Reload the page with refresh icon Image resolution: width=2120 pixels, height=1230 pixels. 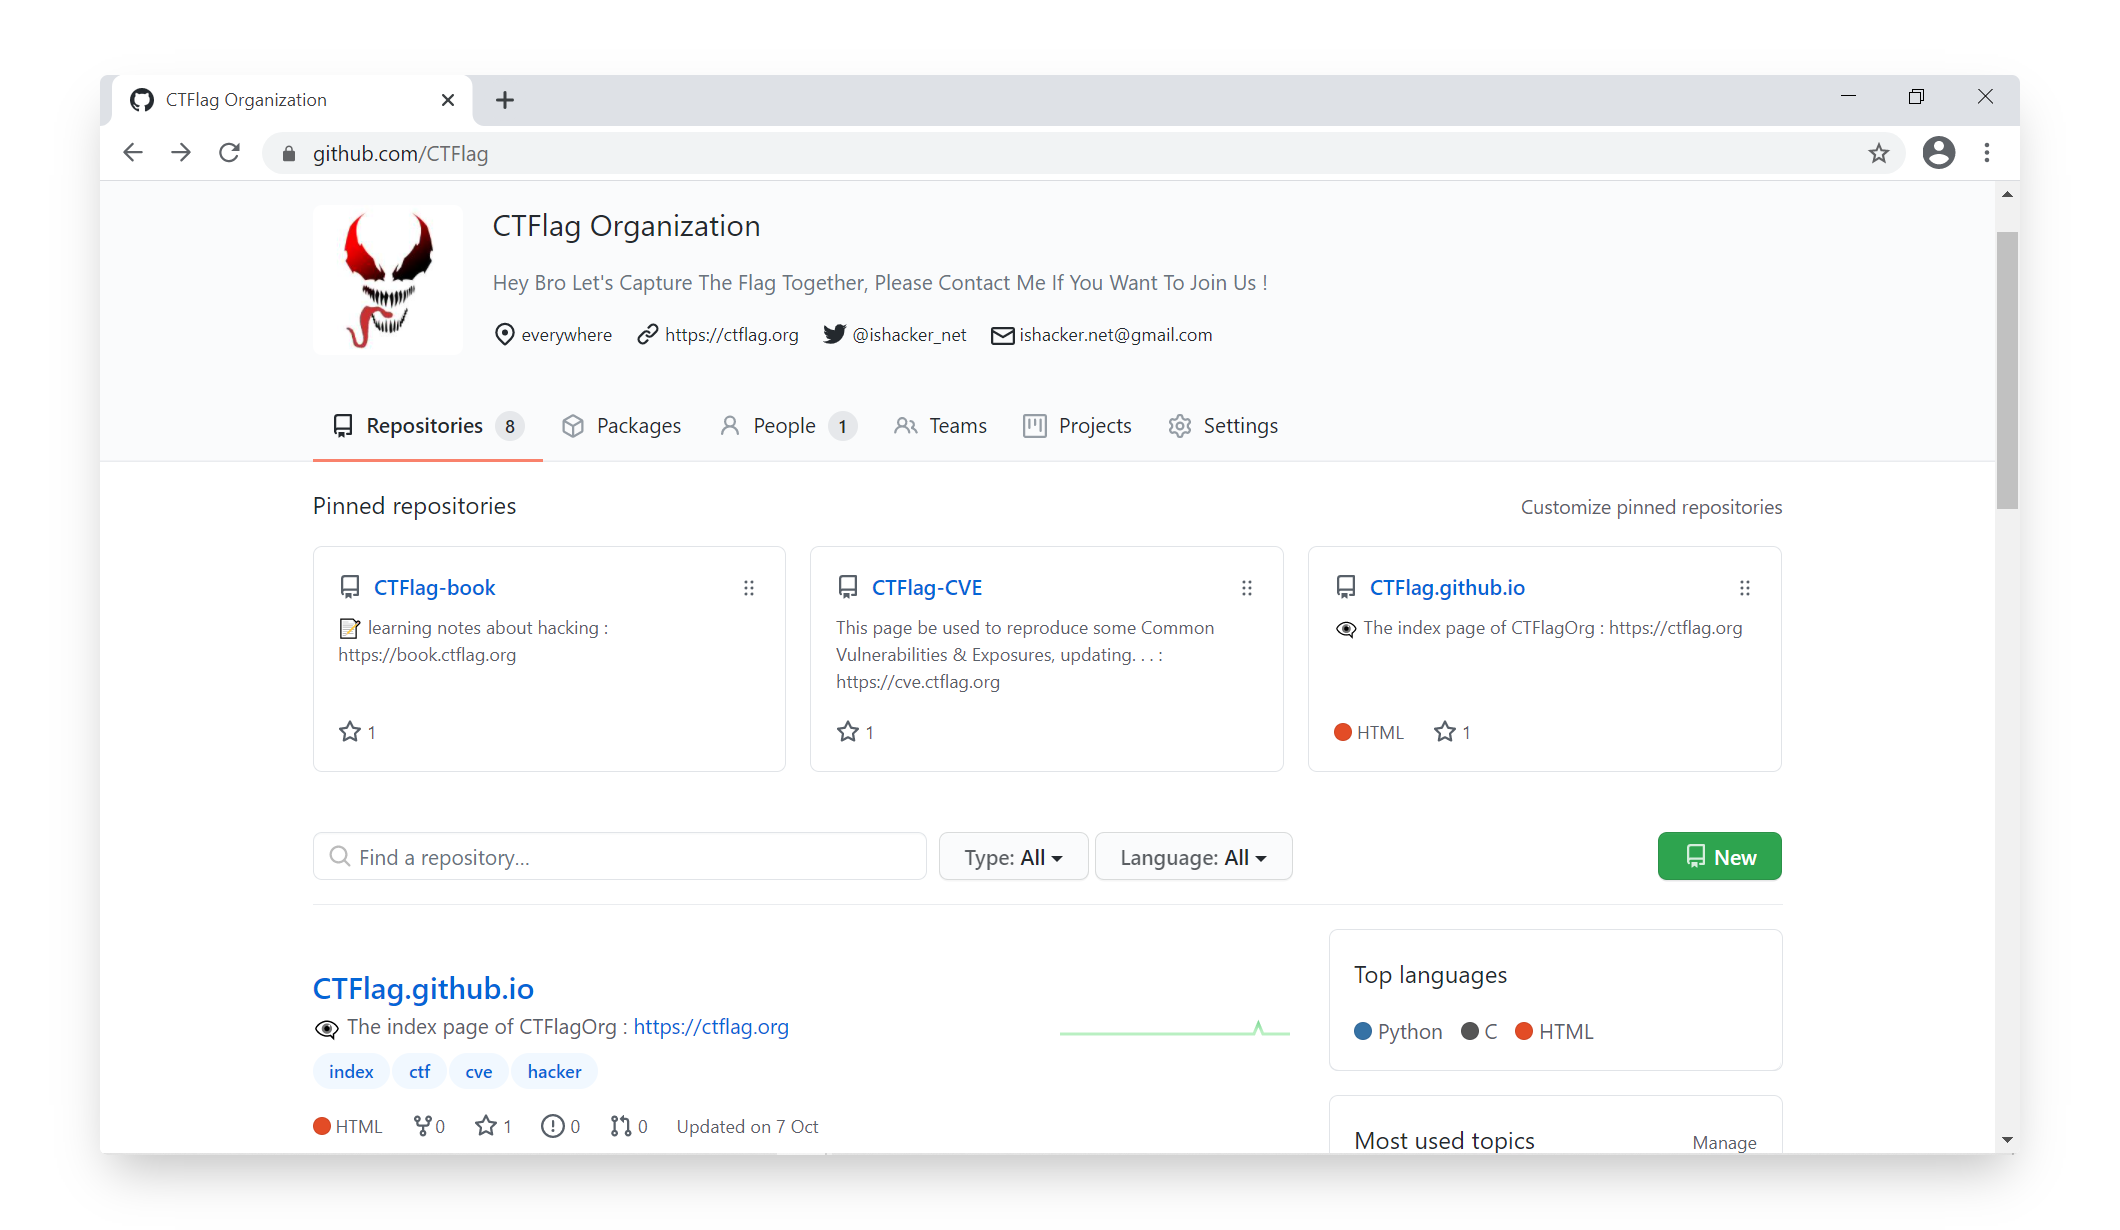[229, 153]
